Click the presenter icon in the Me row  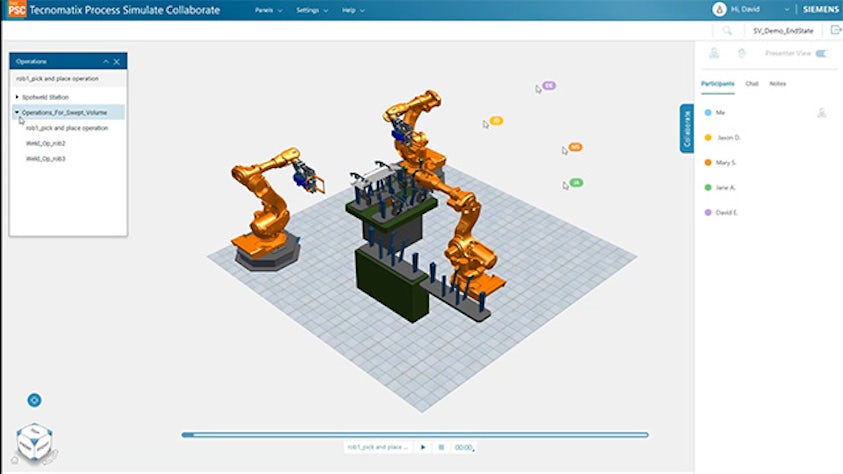click(821, 113)
